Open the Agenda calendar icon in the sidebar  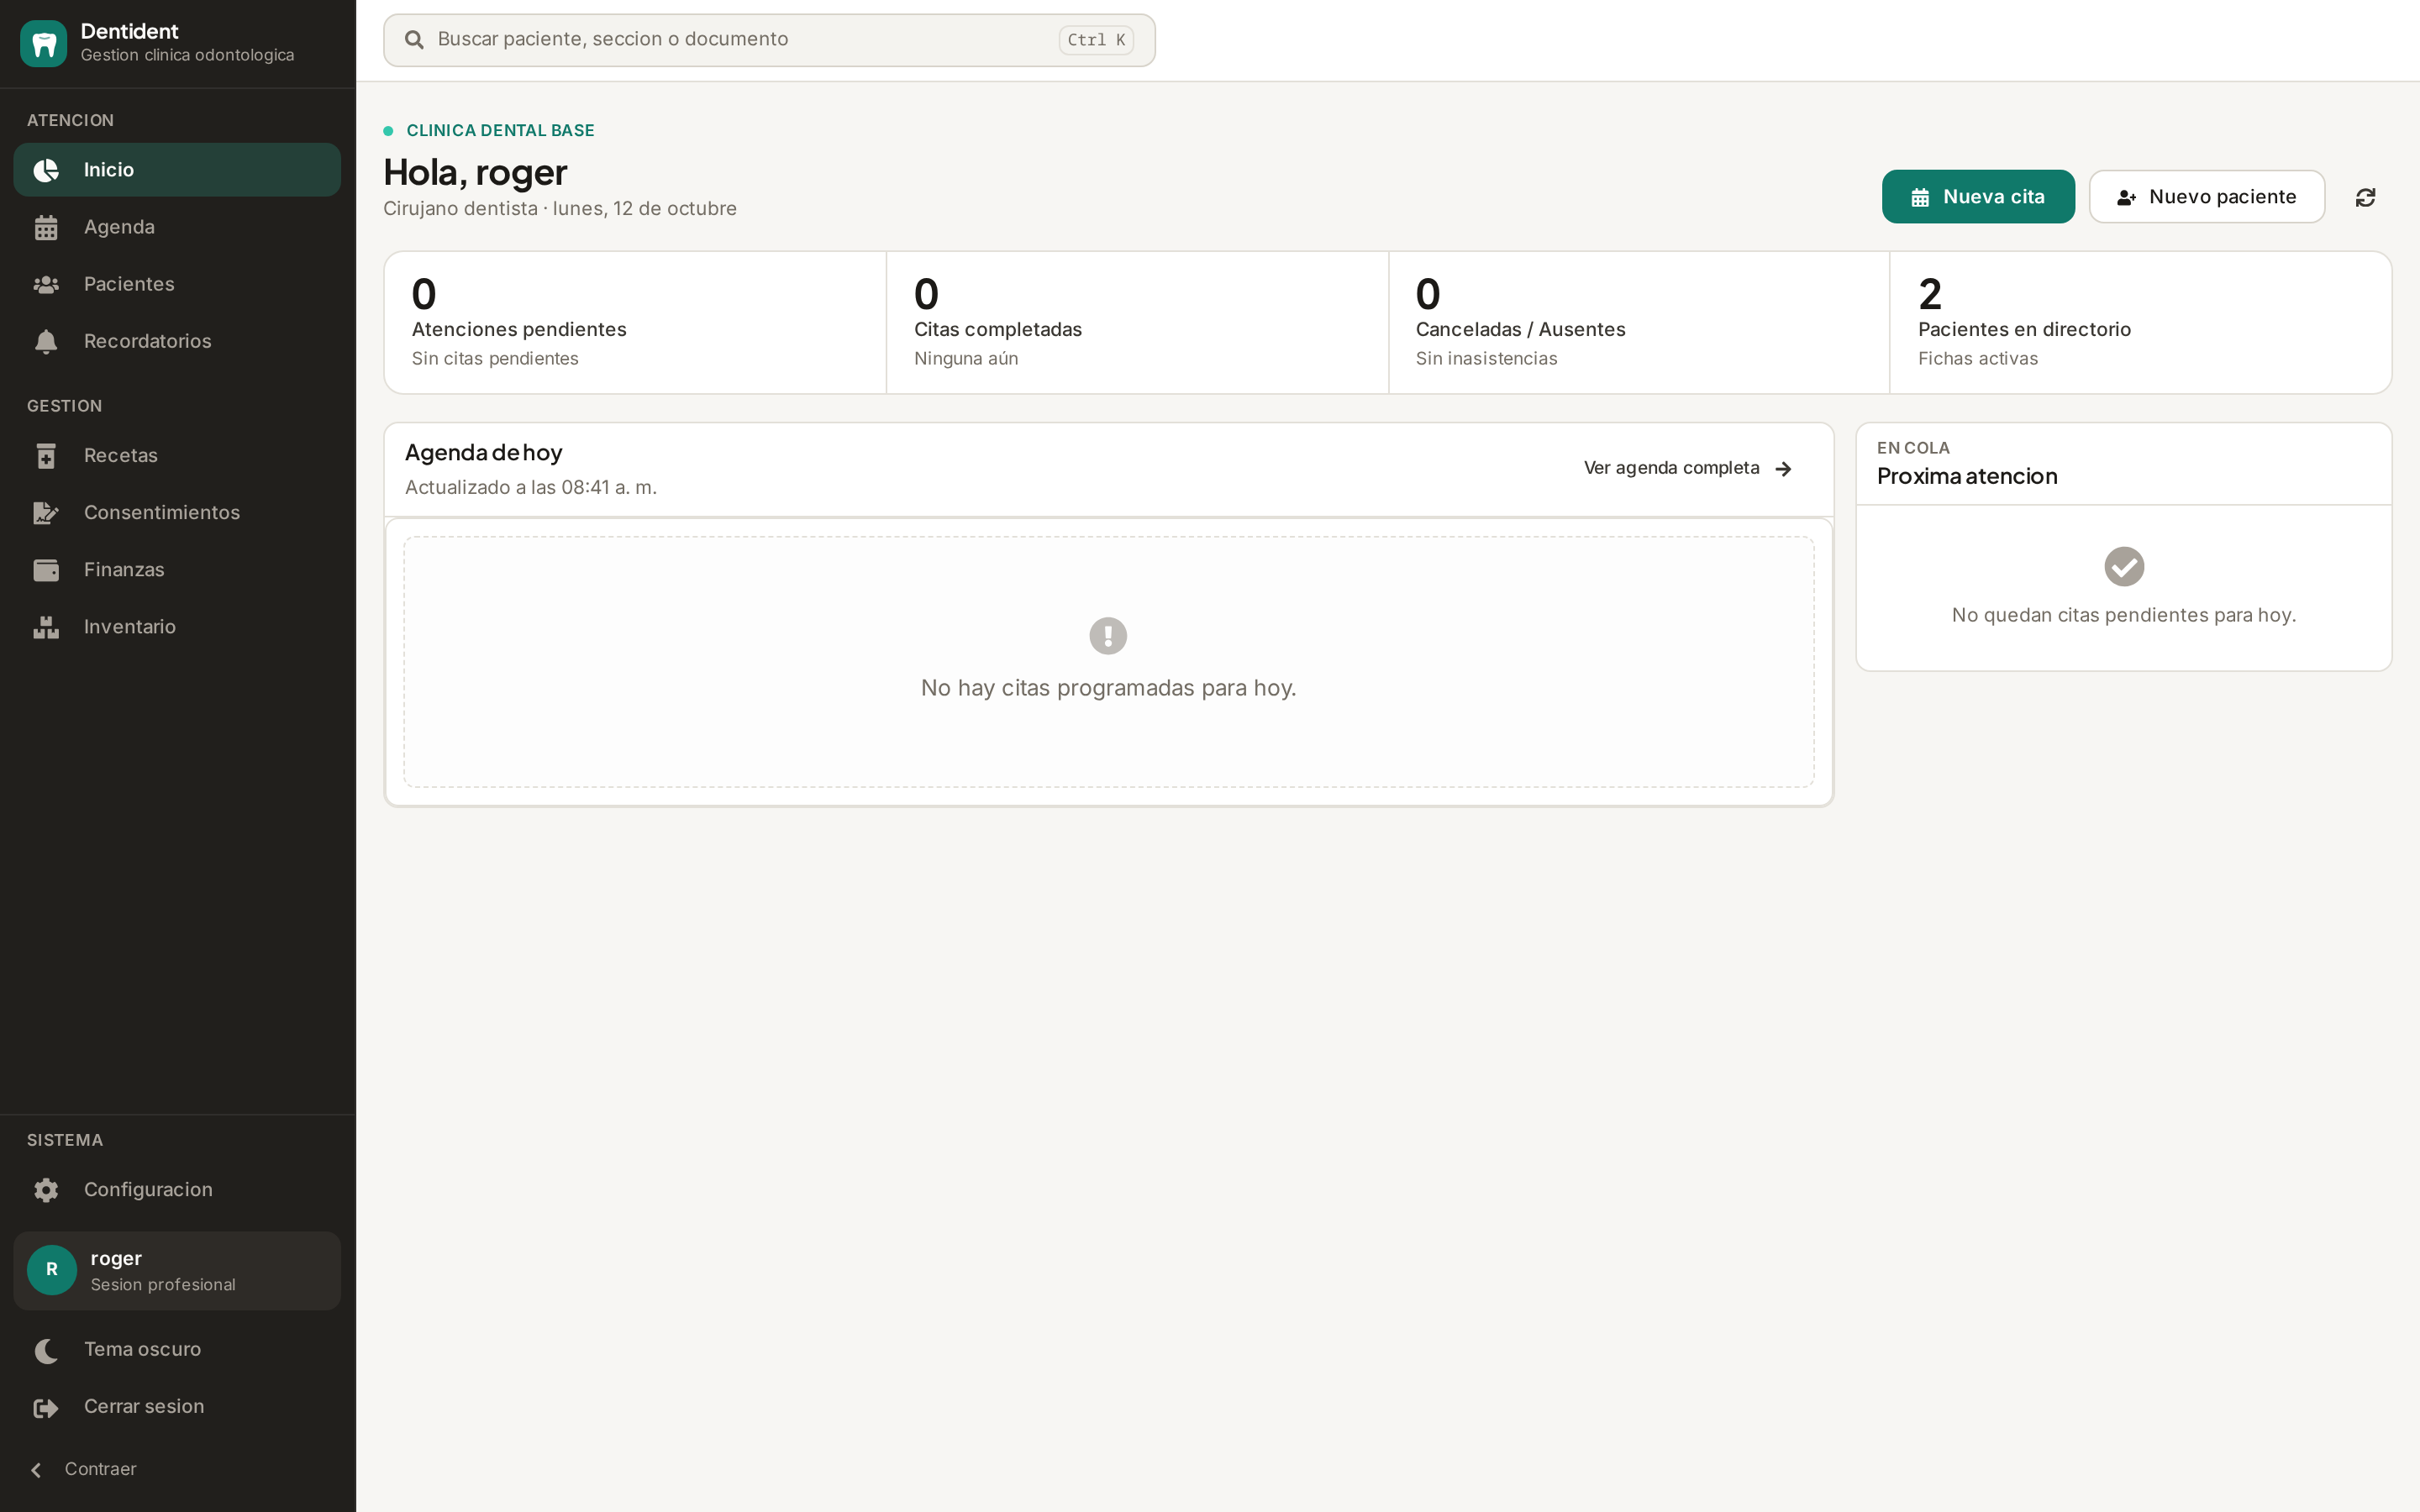tap(46, 227)
